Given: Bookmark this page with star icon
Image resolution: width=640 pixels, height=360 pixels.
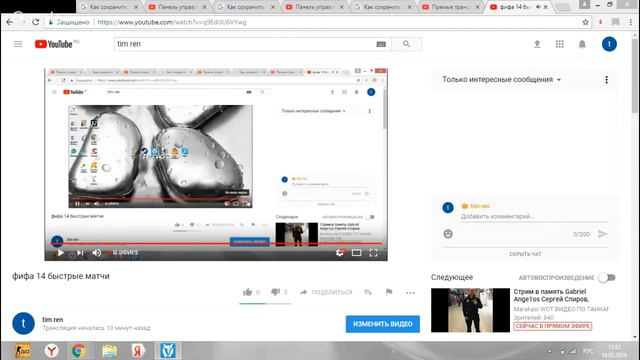Looking at the screenshot, I should pyautogui.click(x=585, y=22).
